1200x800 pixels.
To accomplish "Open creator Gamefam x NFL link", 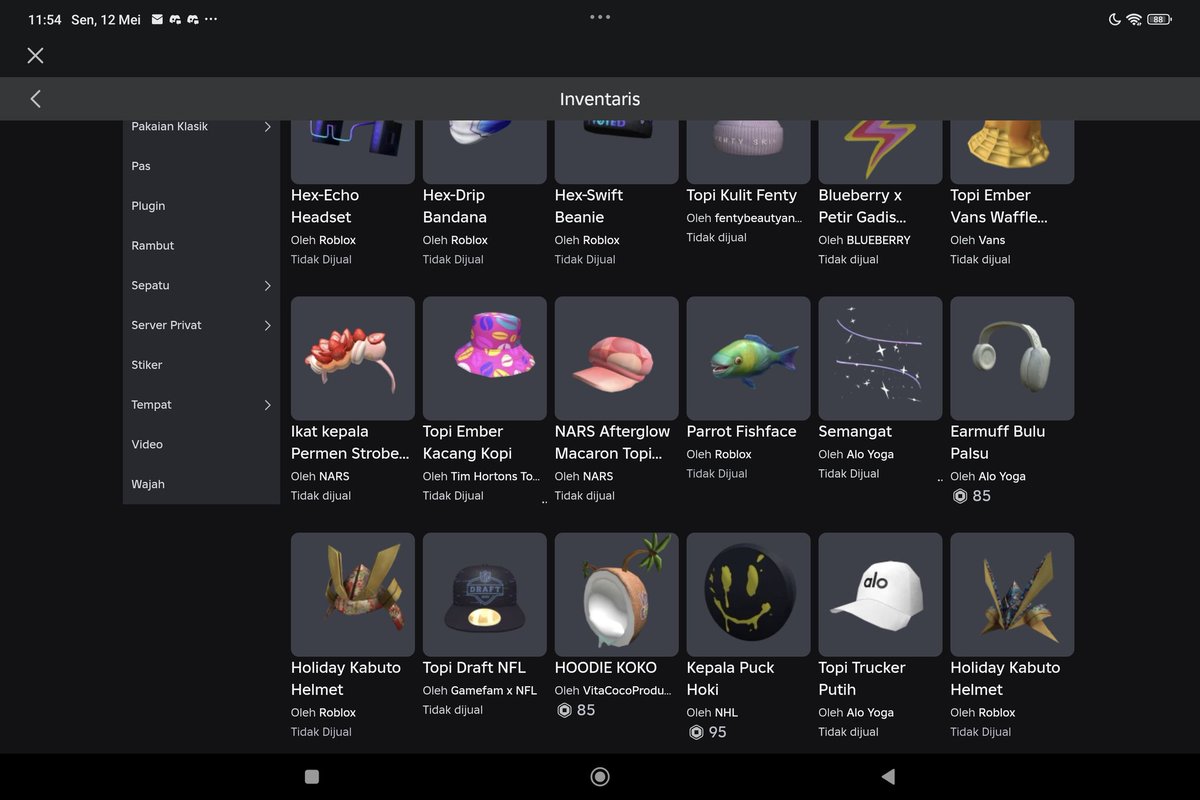I will coord(493,690).
